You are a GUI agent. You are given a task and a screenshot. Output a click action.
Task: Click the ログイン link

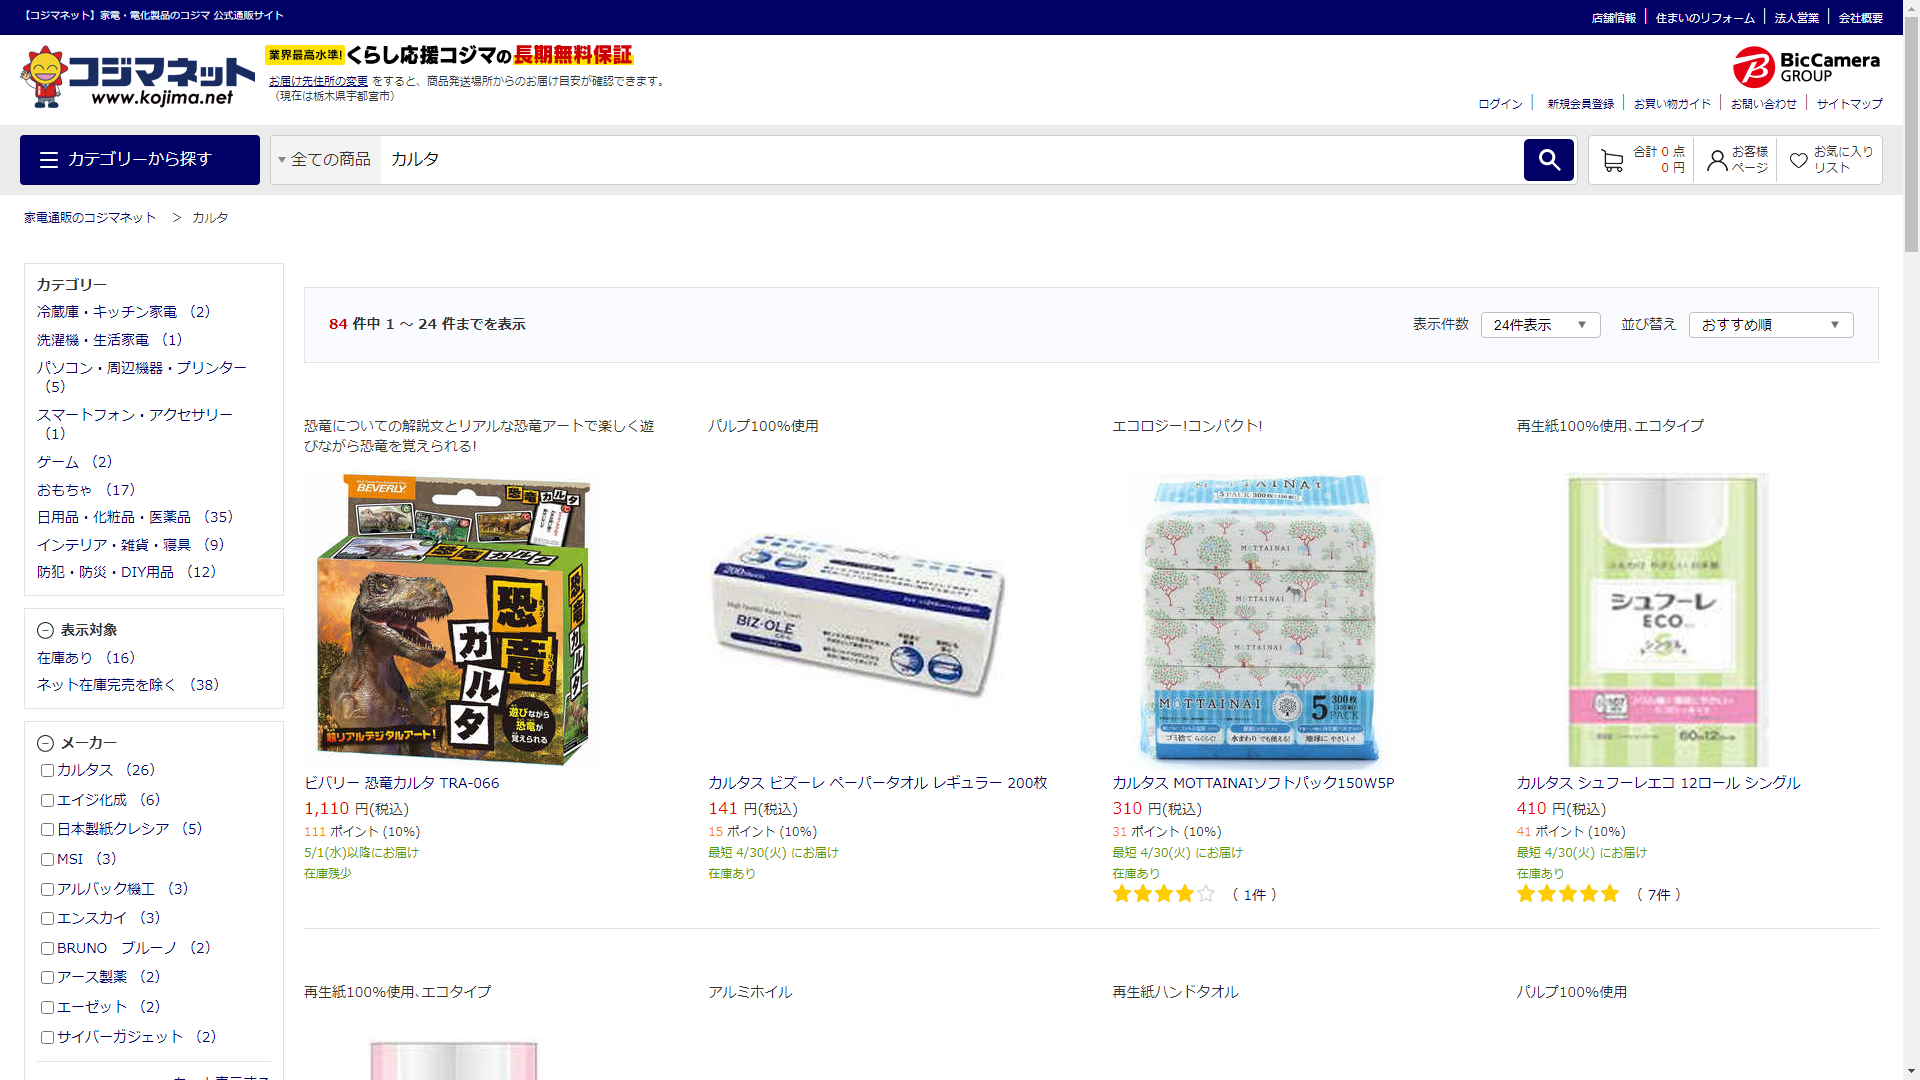click(1500, 104)
